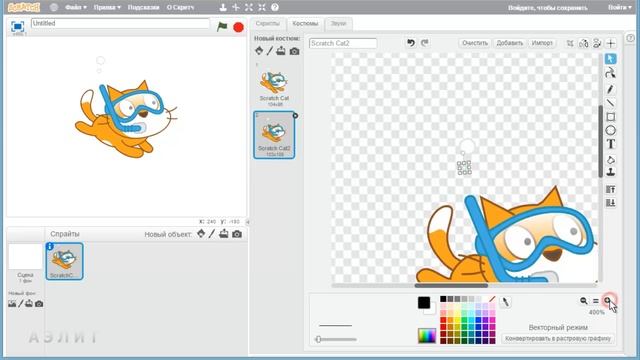This screenshot has width=640, height=360.
Task: Zoom in on the paint canvas
Action: (607, 301)
